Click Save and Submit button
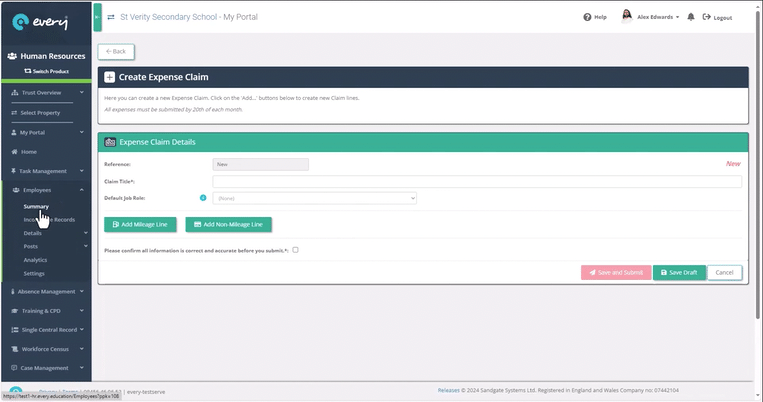The width and height of the screenshot is (763, 402). pyautogui.click(x=616, y=273)
